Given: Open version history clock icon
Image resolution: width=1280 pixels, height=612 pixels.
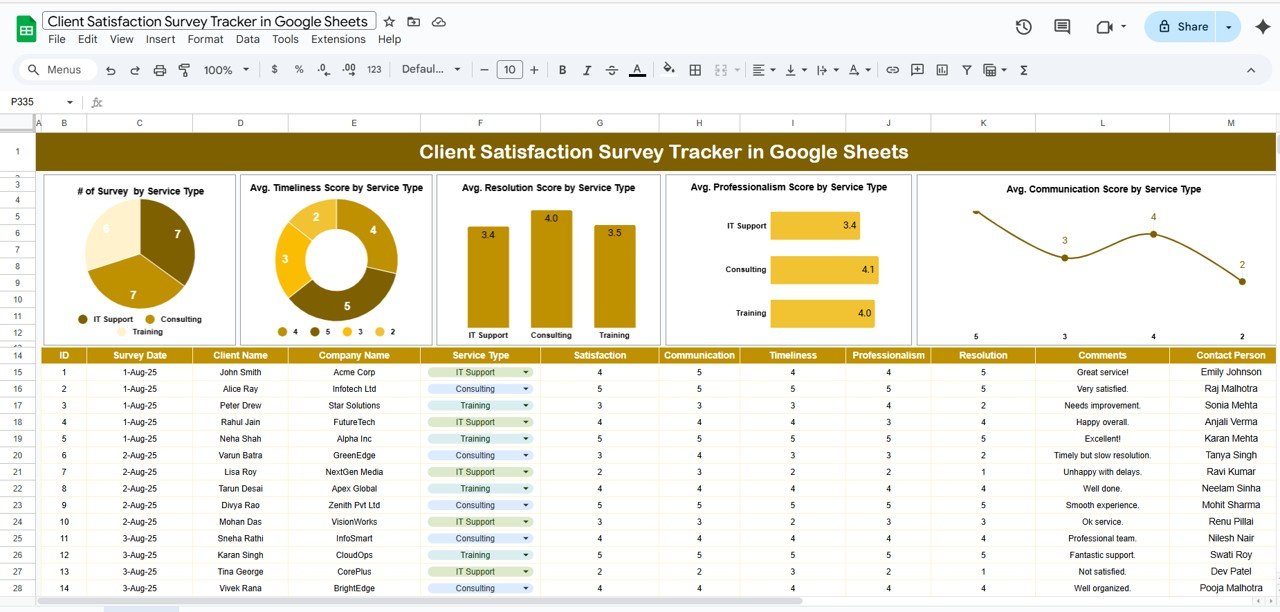Looking at the screenshot, I should (1023, 27).
